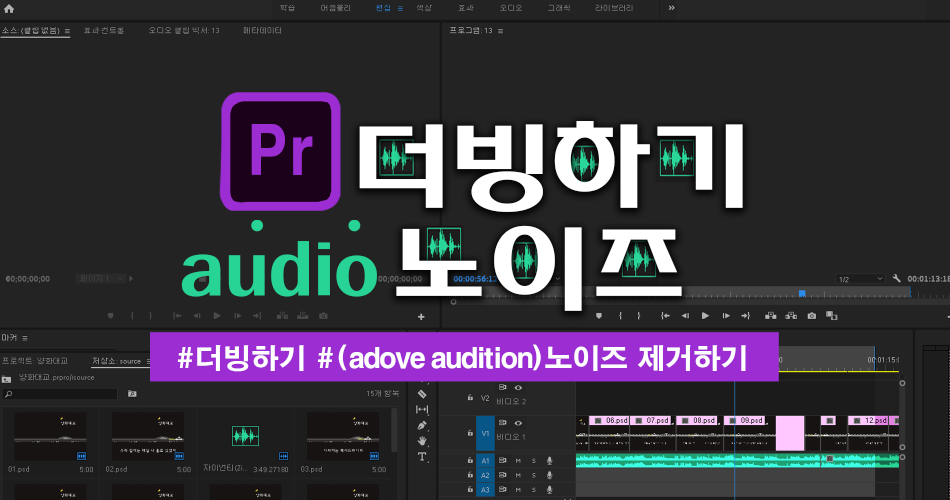Image resolution: width=950 pixels, height=500 pixels.
Task: Mute audio track A1
Action: (x=518, y=461)
